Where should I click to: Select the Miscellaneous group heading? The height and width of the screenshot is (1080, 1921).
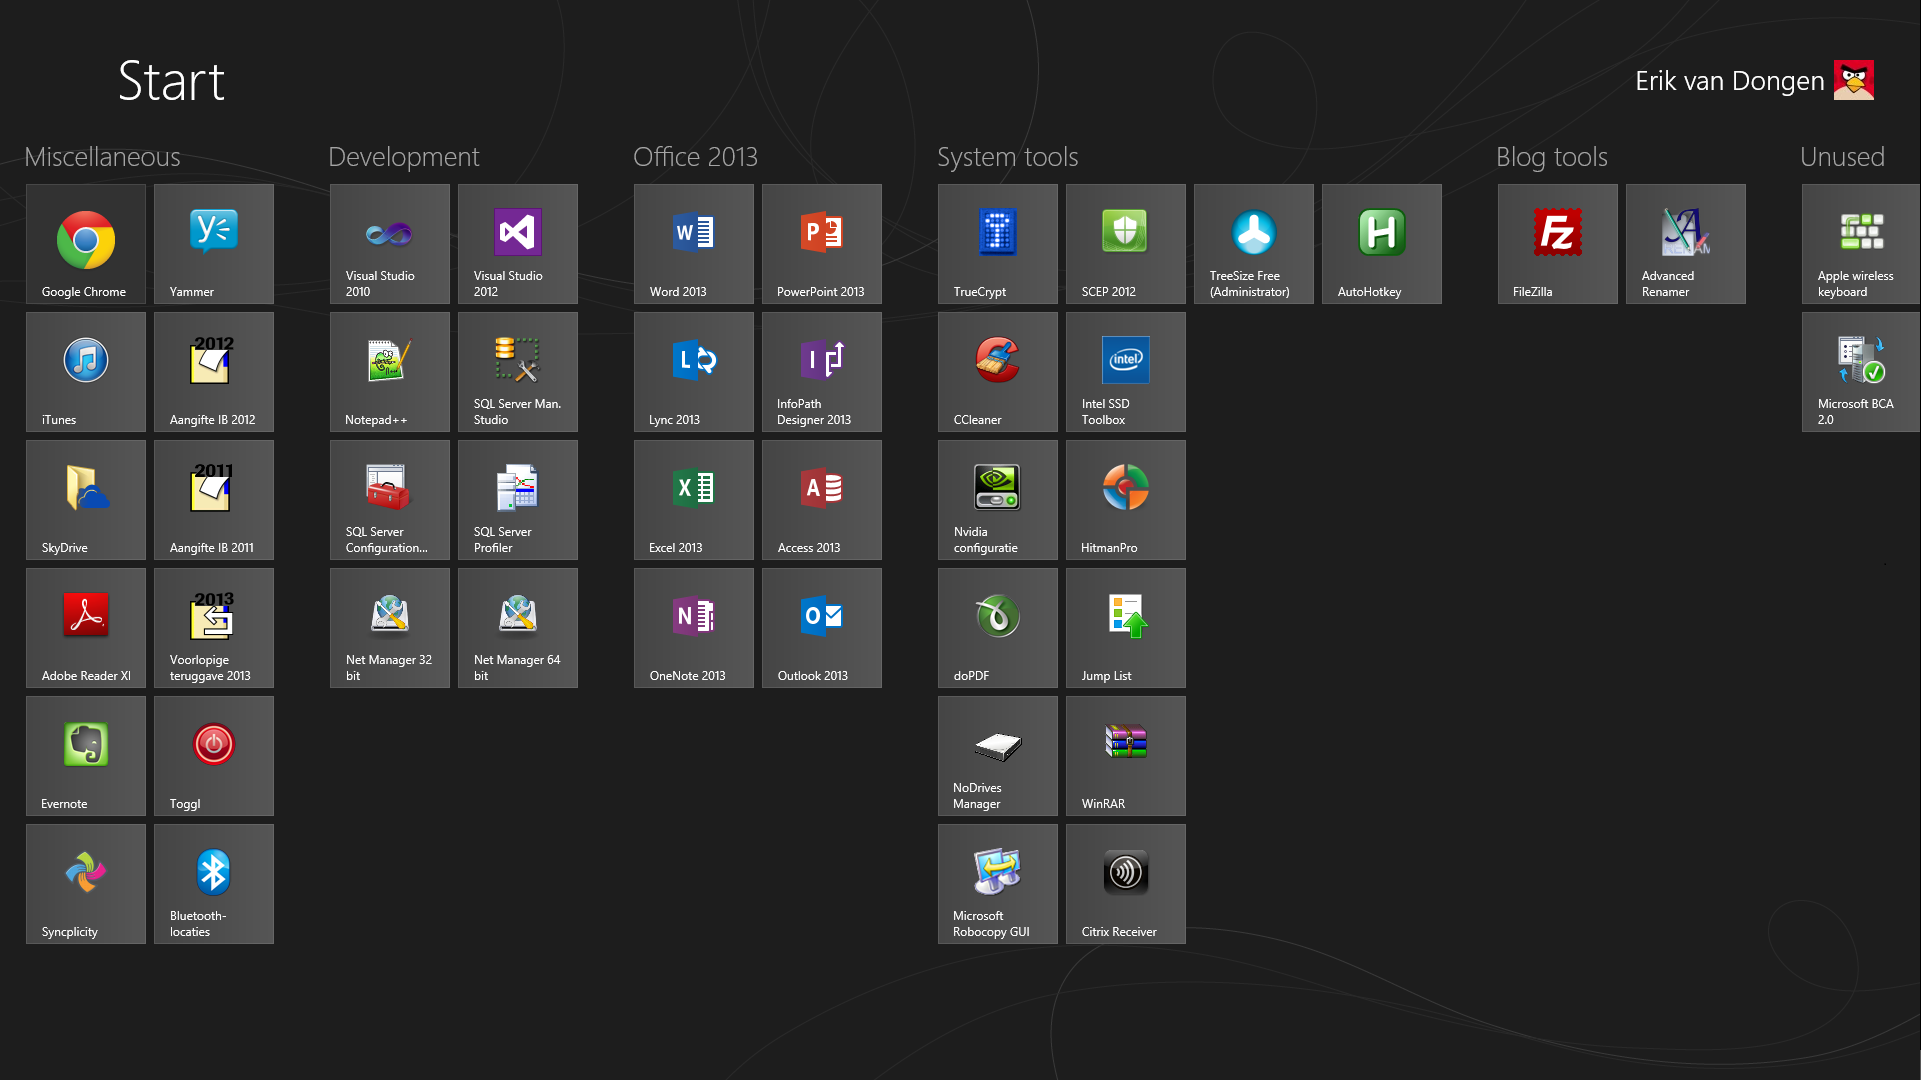tap(102, 157)
